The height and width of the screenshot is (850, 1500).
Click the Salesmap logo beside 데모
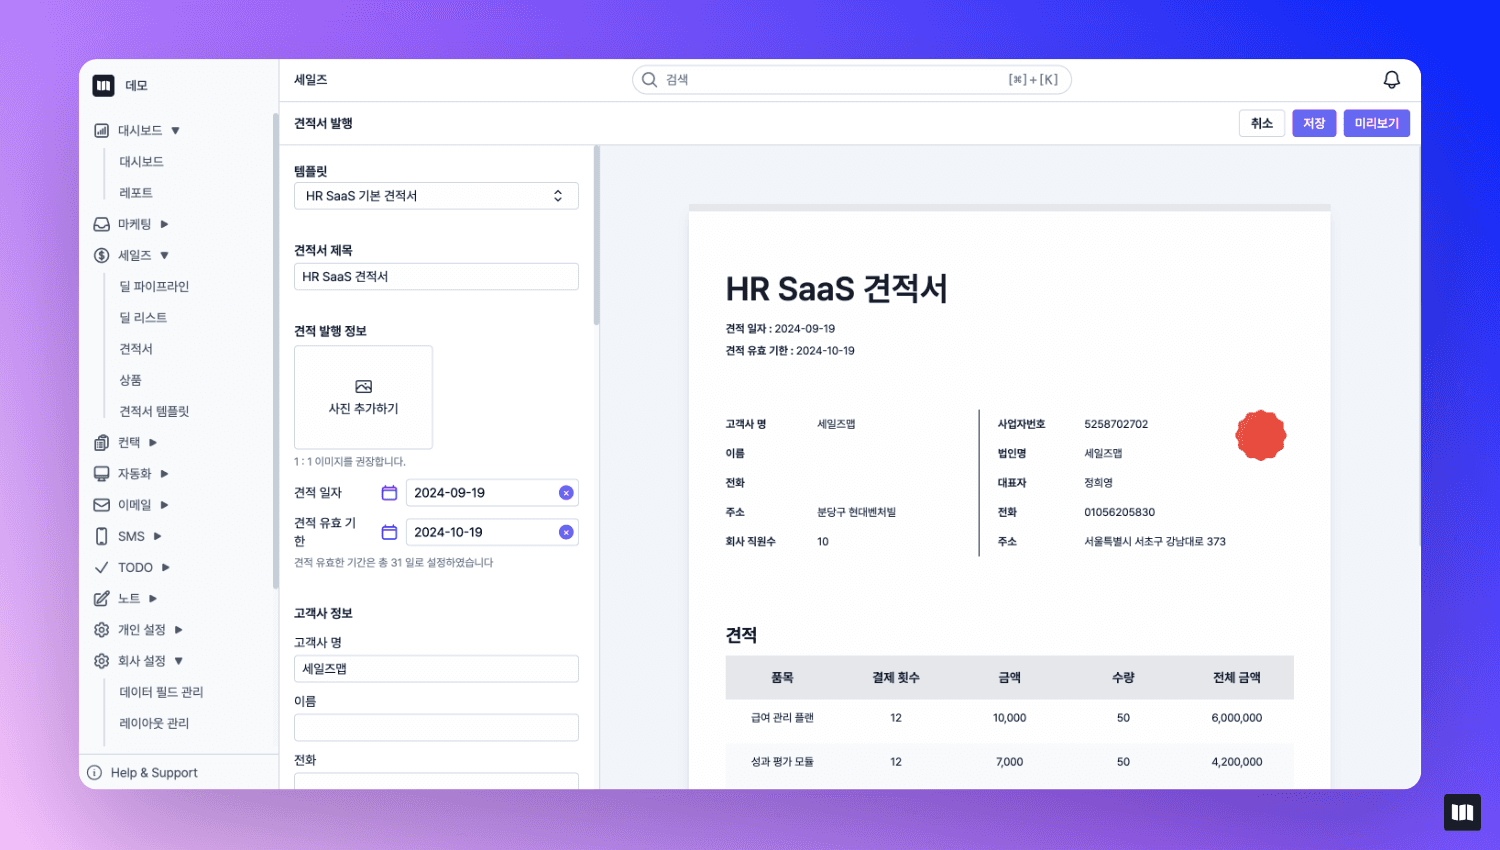pos(104,86)
